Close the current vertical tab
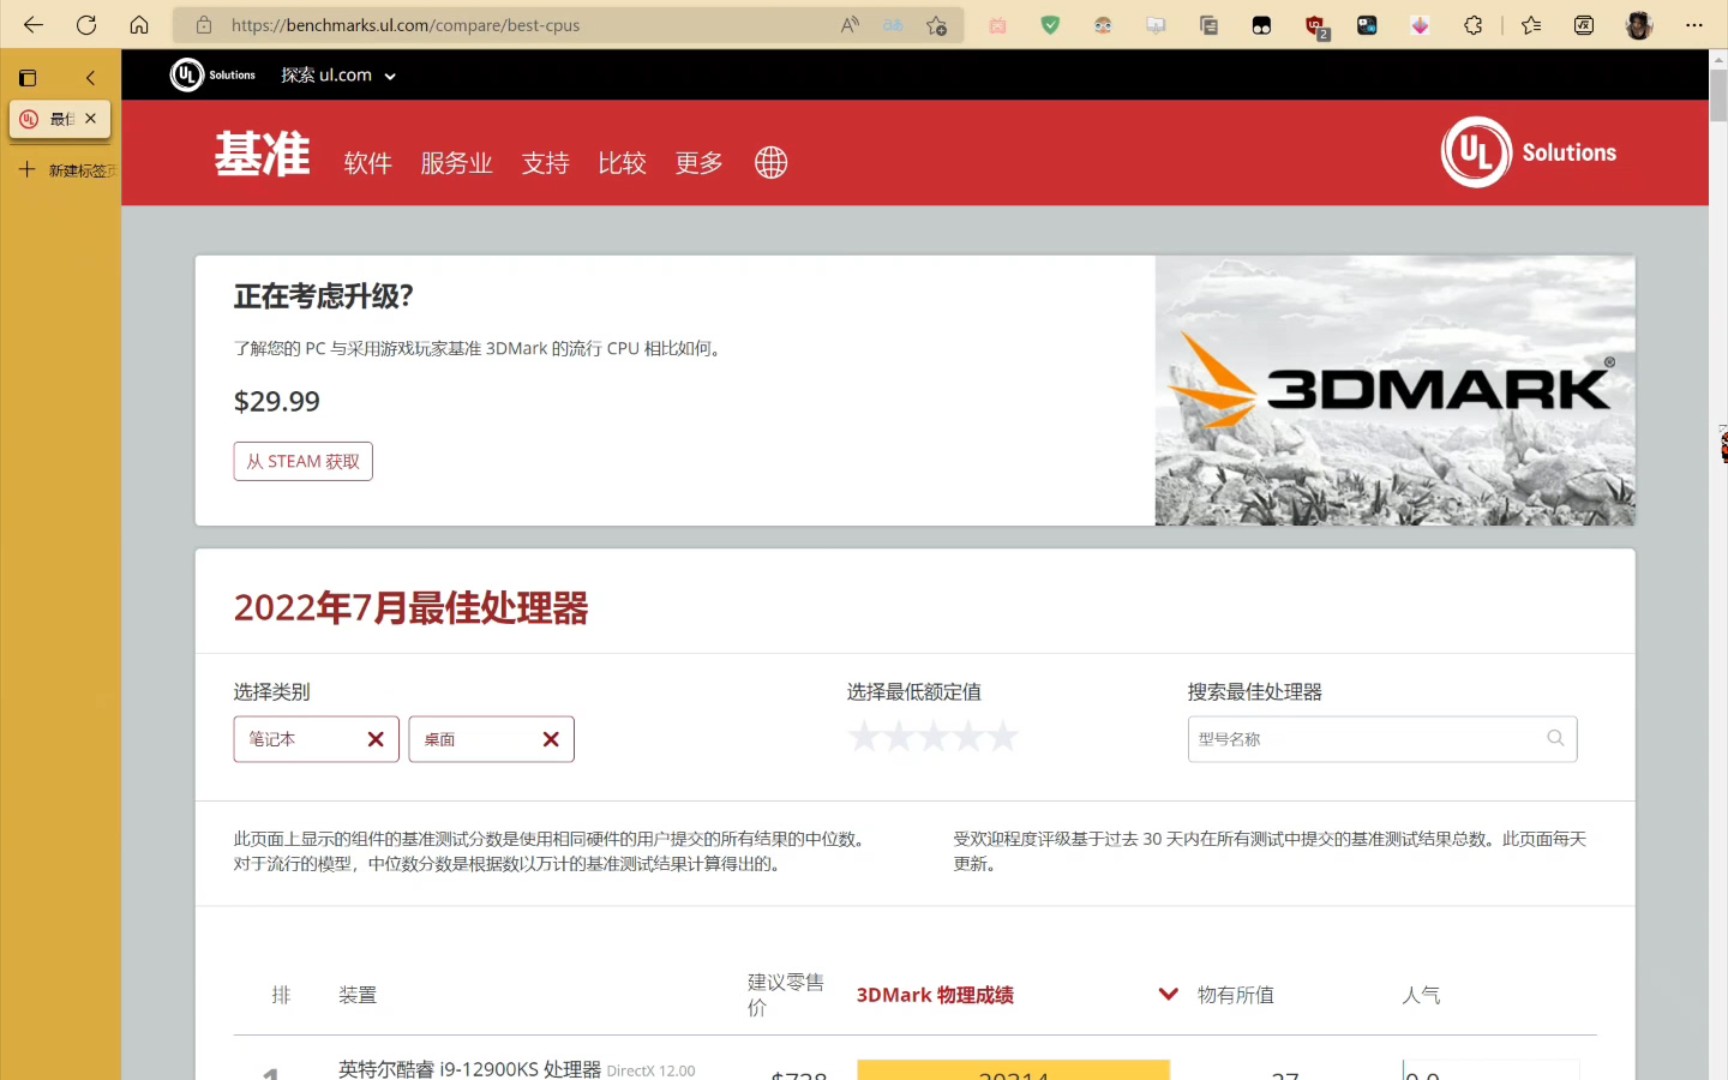 (91, 118)
